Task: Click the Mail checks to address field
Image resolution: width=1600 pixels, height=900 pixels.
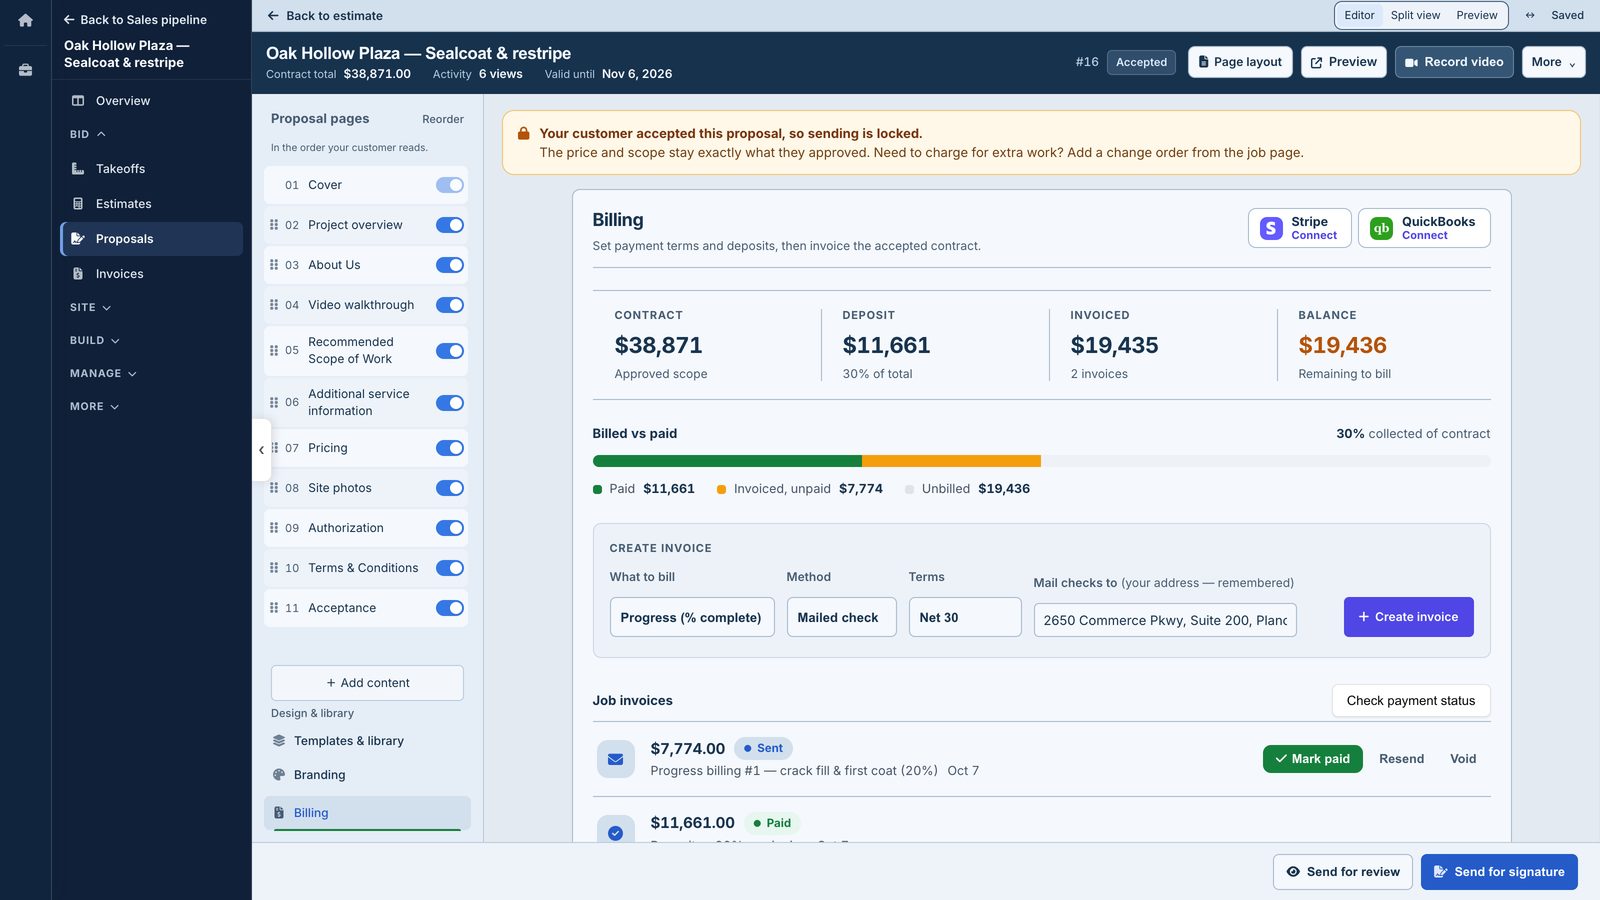Action: pyautogui.click(x=1165, y=620)
